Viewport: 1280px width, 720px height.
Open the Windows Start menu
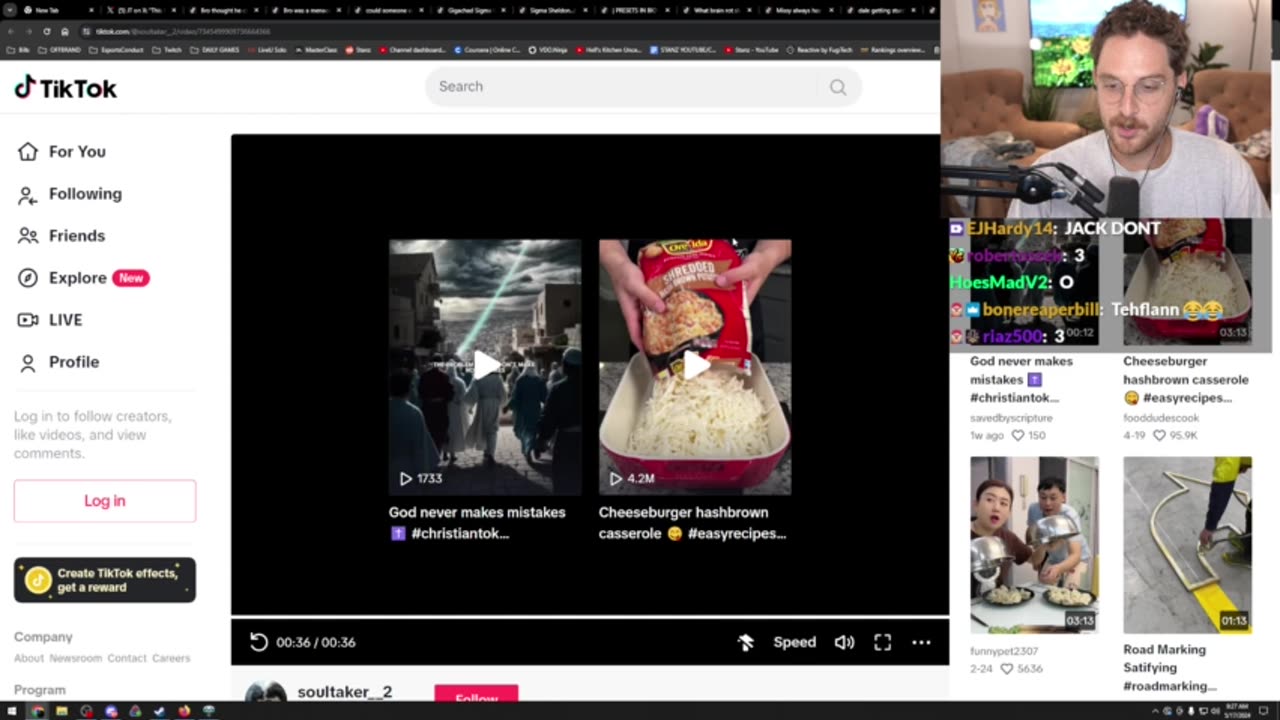(x=11, y=711)
